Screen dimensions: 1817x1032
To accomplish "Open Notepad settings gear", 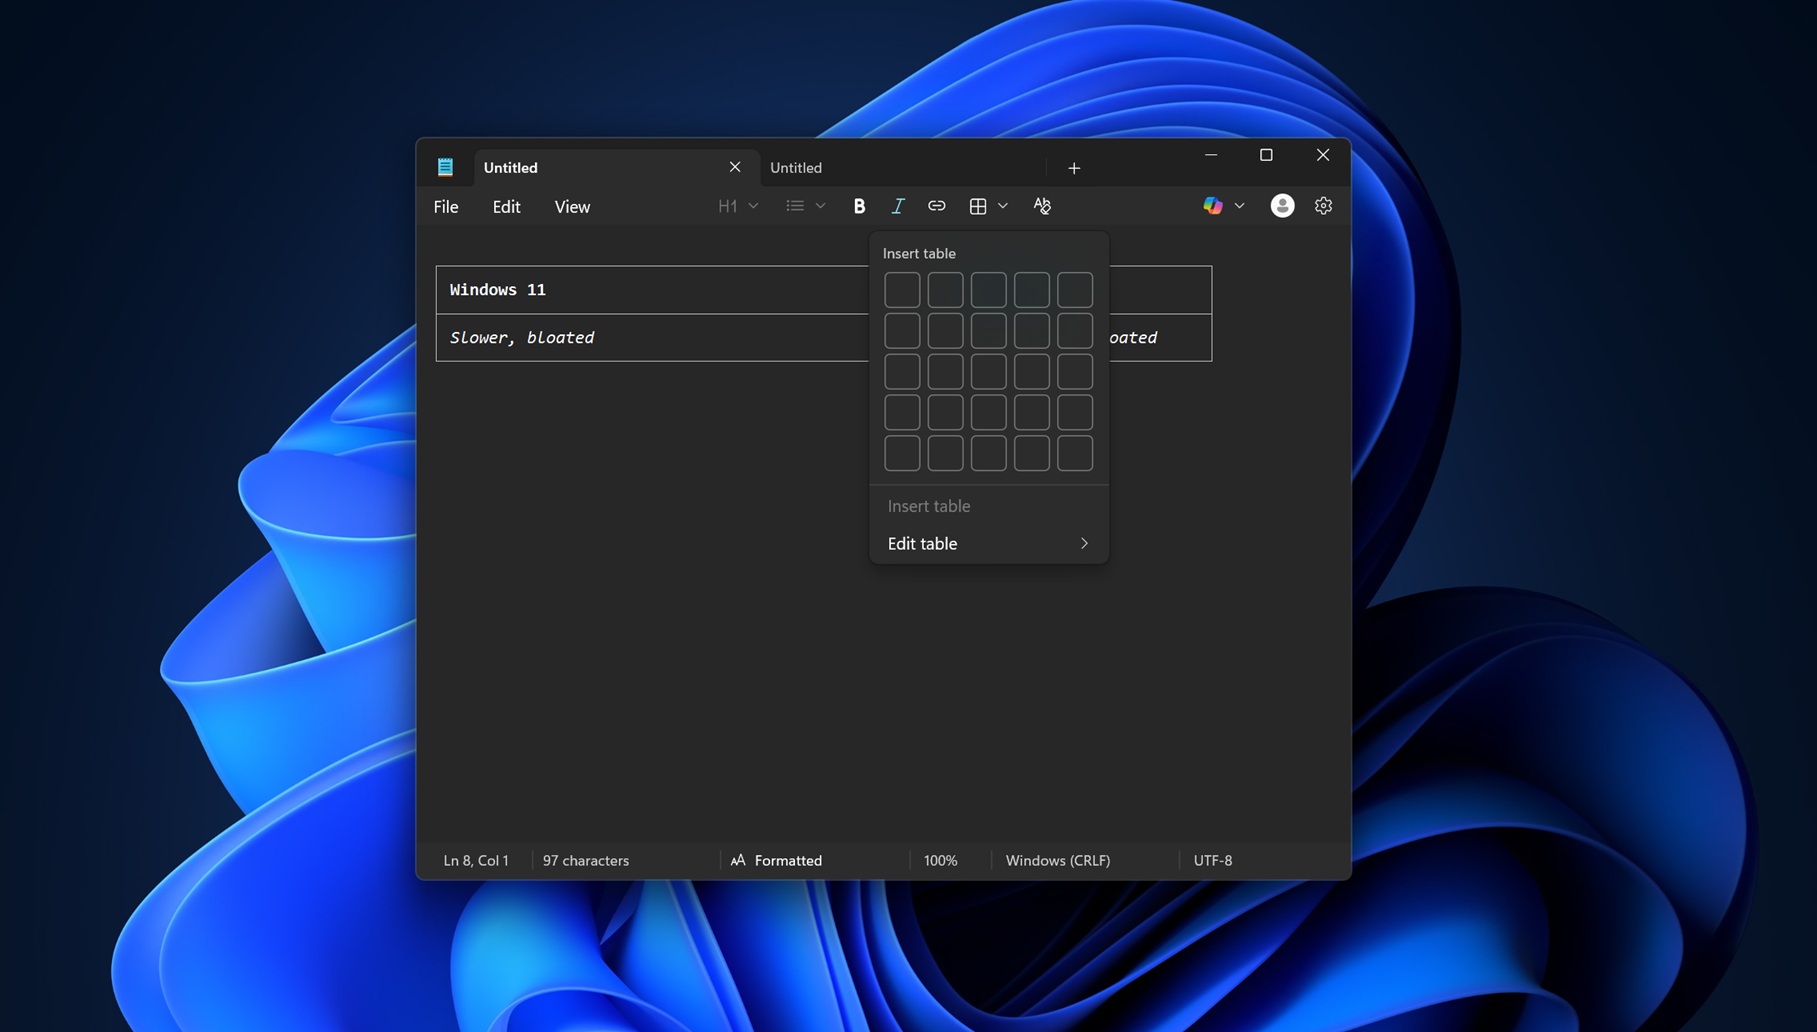I will point(1323,205).
